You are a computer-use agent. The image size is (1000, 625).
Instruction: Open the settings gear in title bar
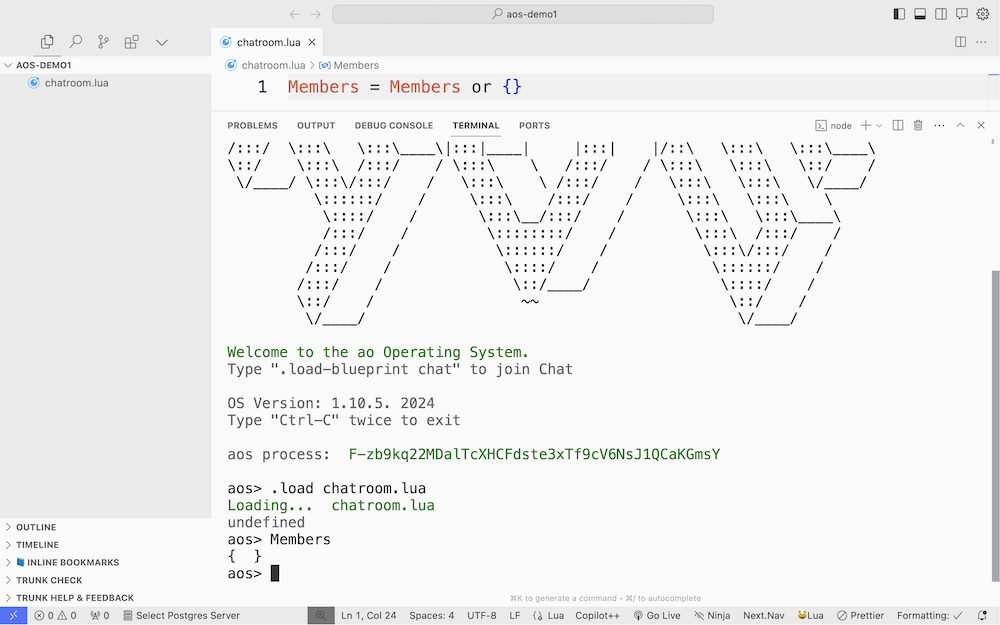[x=982, y=14]
